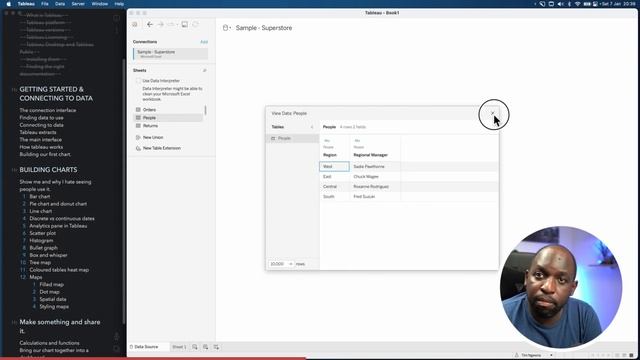The width and height of the screenshot is (640, 360).
Task: Close the View Data: People dialog
Action: 492,113
